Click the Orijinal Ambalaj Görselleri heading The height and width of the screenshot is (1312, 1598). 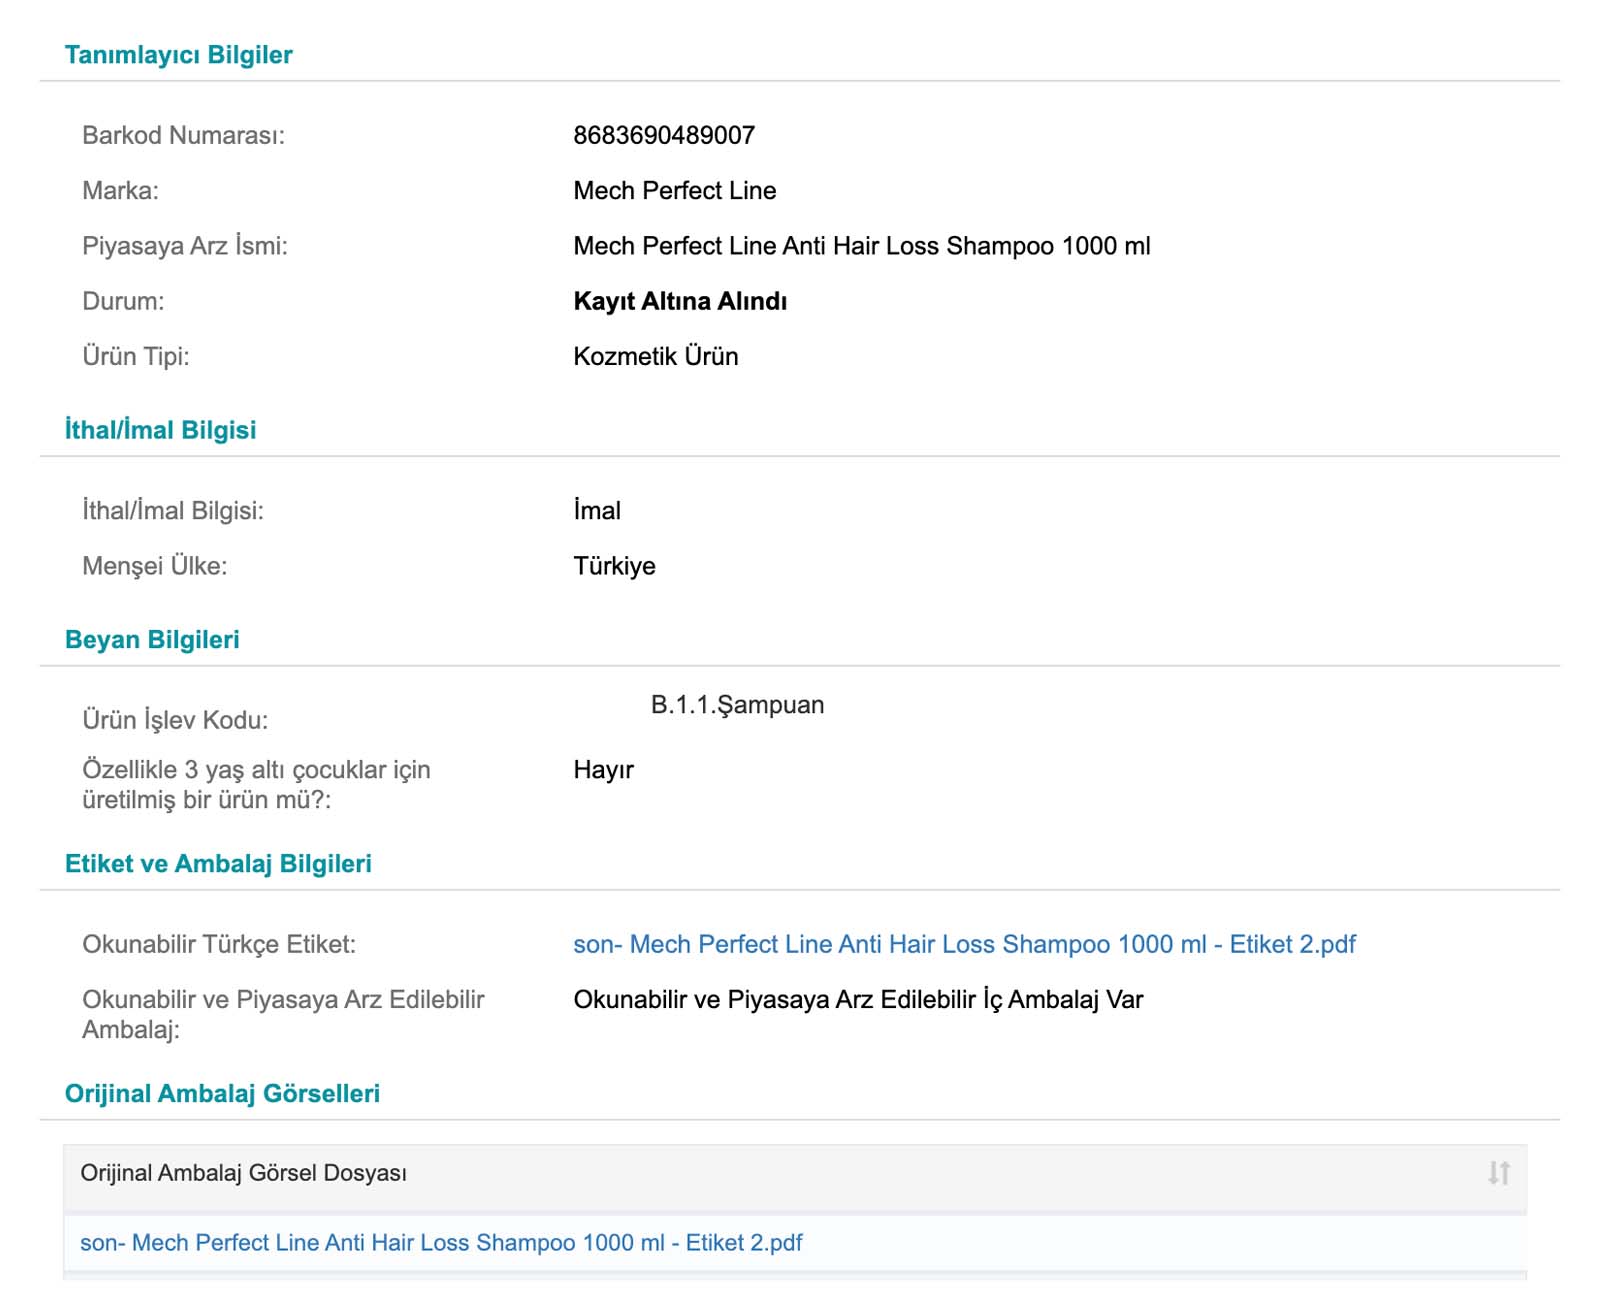point(222,1094)
